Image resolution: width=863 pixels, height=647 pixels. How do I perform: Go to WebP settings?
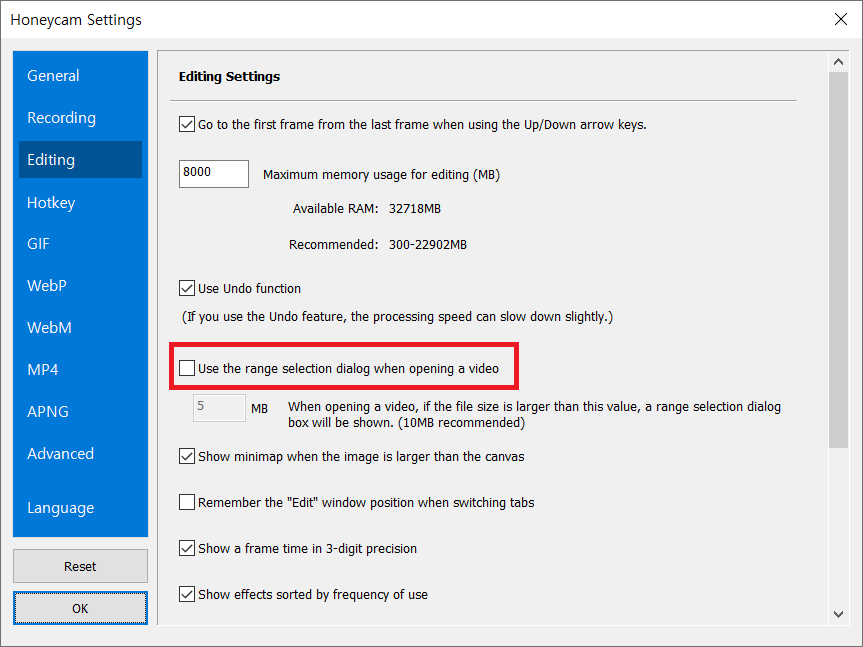click(47, 286)
